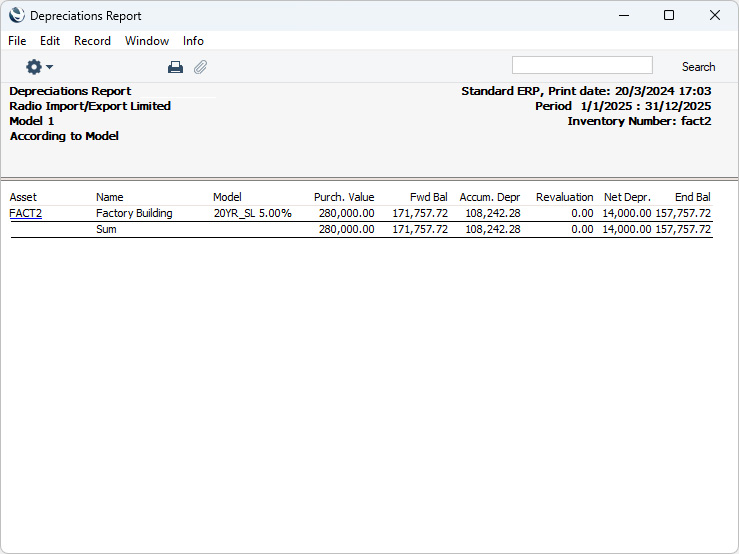Image resolution: width=739 pixels, height=554 pixels.
Task: Focus the search text field
Action: tap(582, 65)
